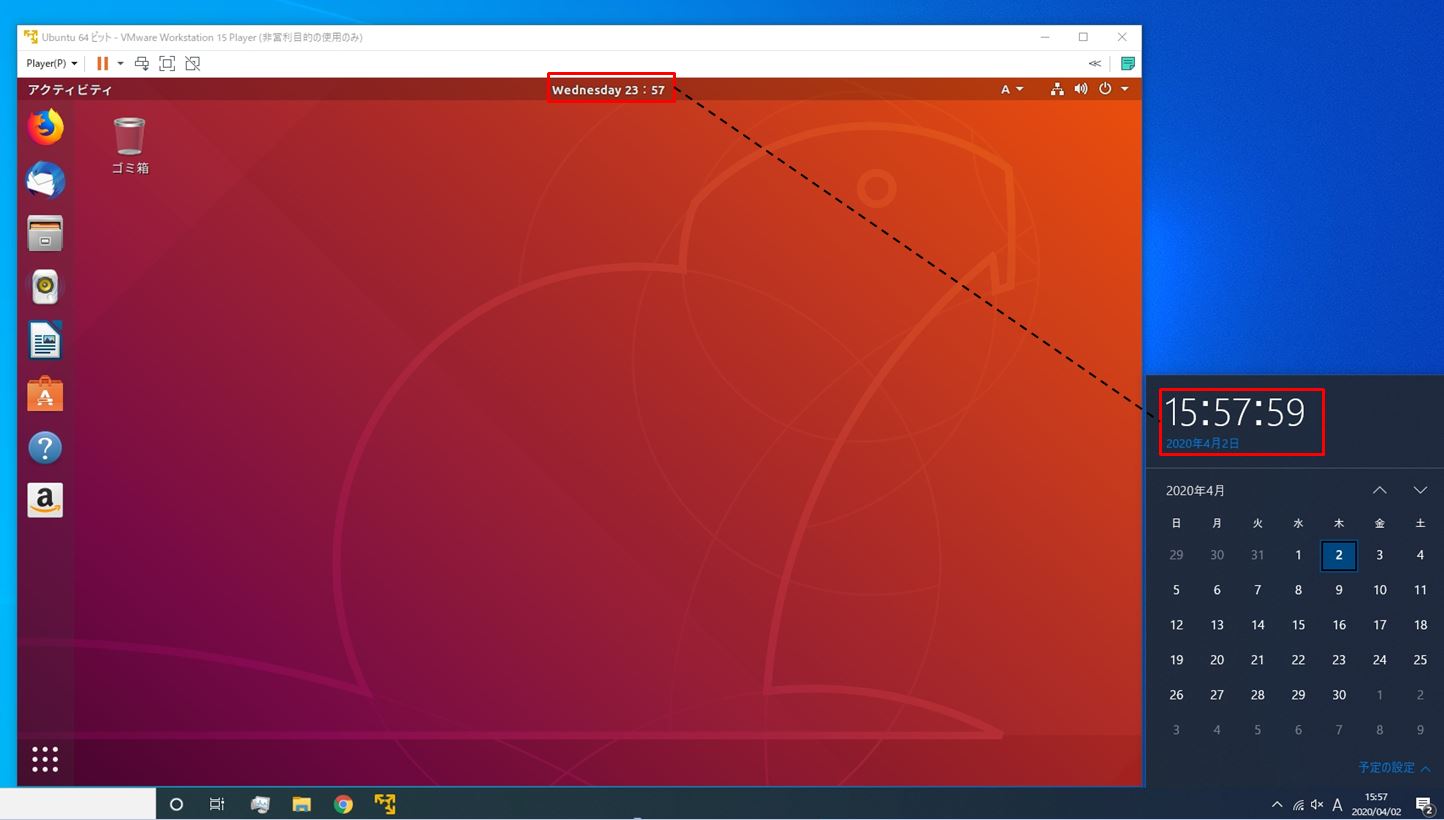This screenshot has width=1444, height=820.
Task: Launch Thunderbird mail from the dock
Action: (45, 181)
